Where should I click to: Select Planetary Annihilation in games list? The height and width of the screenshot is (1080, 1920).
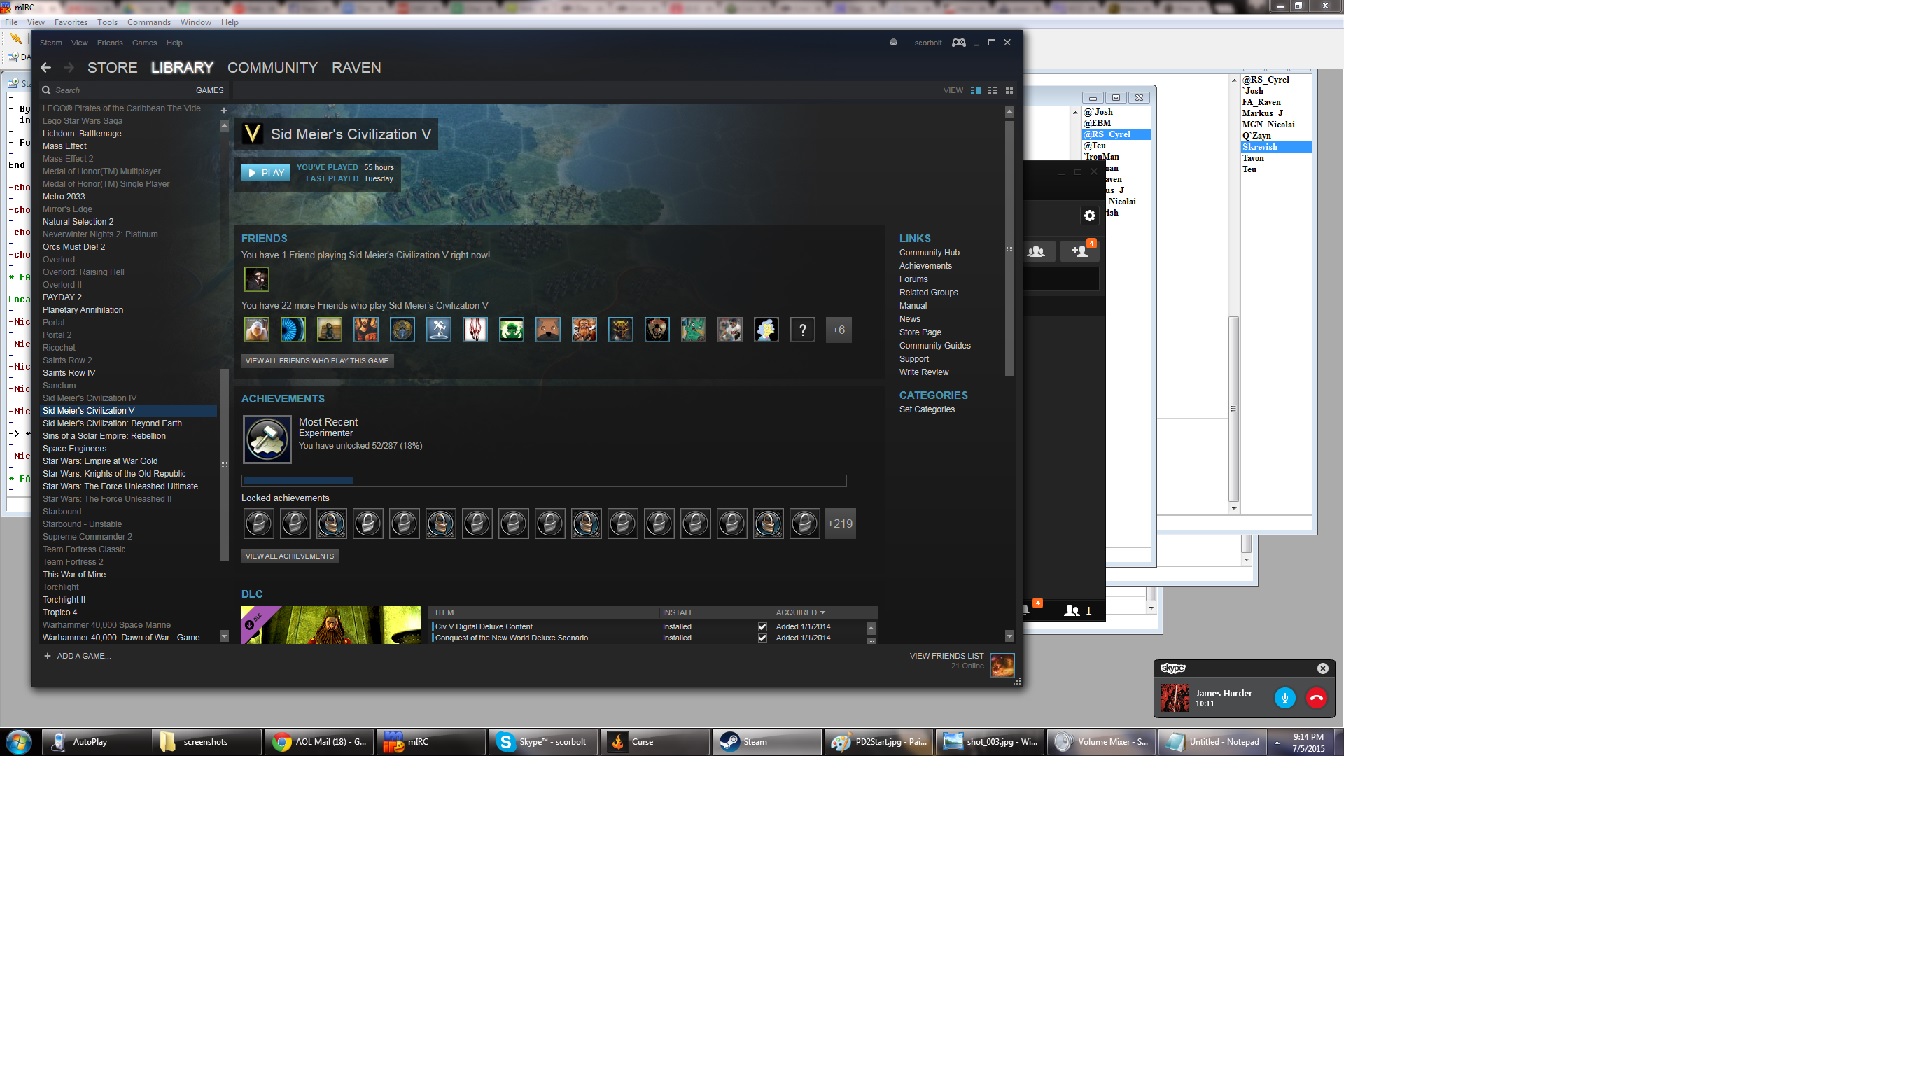(x=83, y=310)
